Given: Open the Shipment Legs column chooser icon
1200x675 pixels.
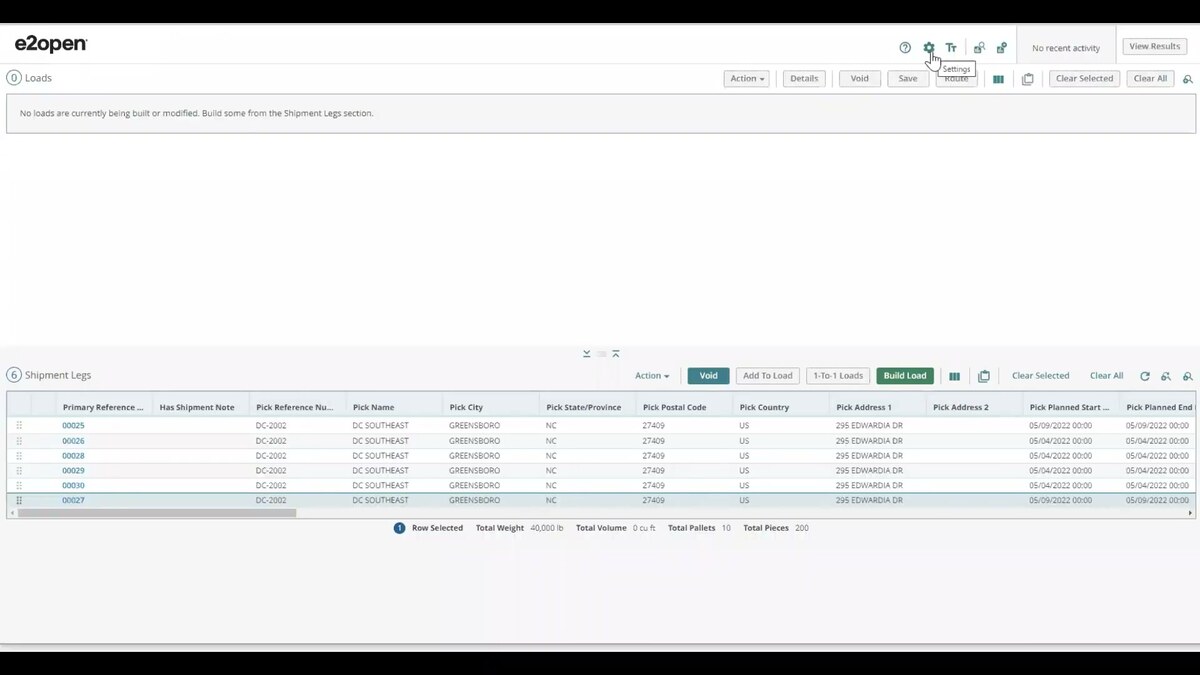Looking at the screenshot, I should 954,376.
